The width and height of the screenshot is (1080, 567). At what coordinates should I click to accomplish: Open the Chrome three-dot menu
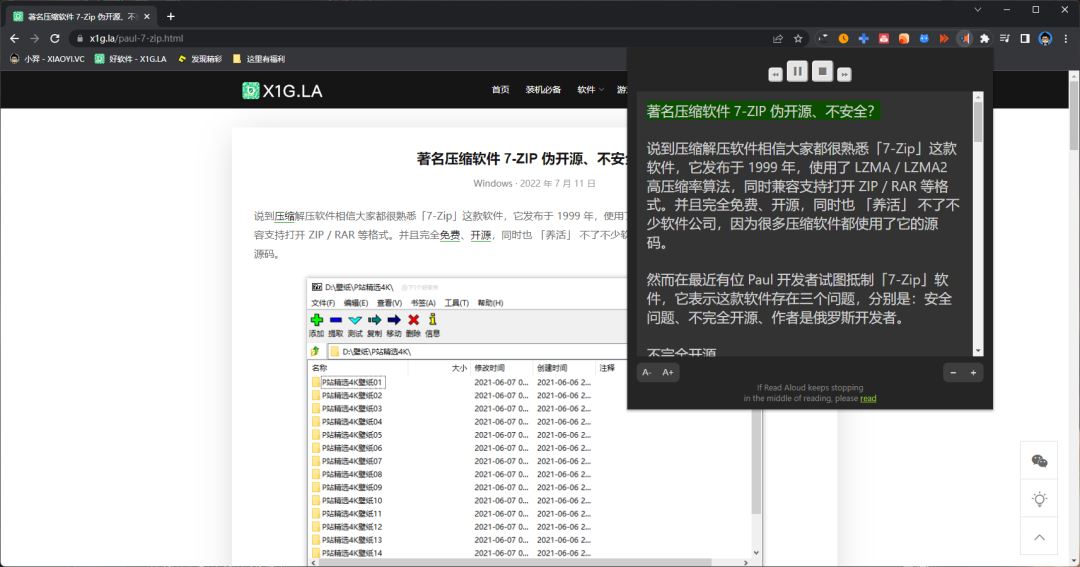click(1066, 39)
